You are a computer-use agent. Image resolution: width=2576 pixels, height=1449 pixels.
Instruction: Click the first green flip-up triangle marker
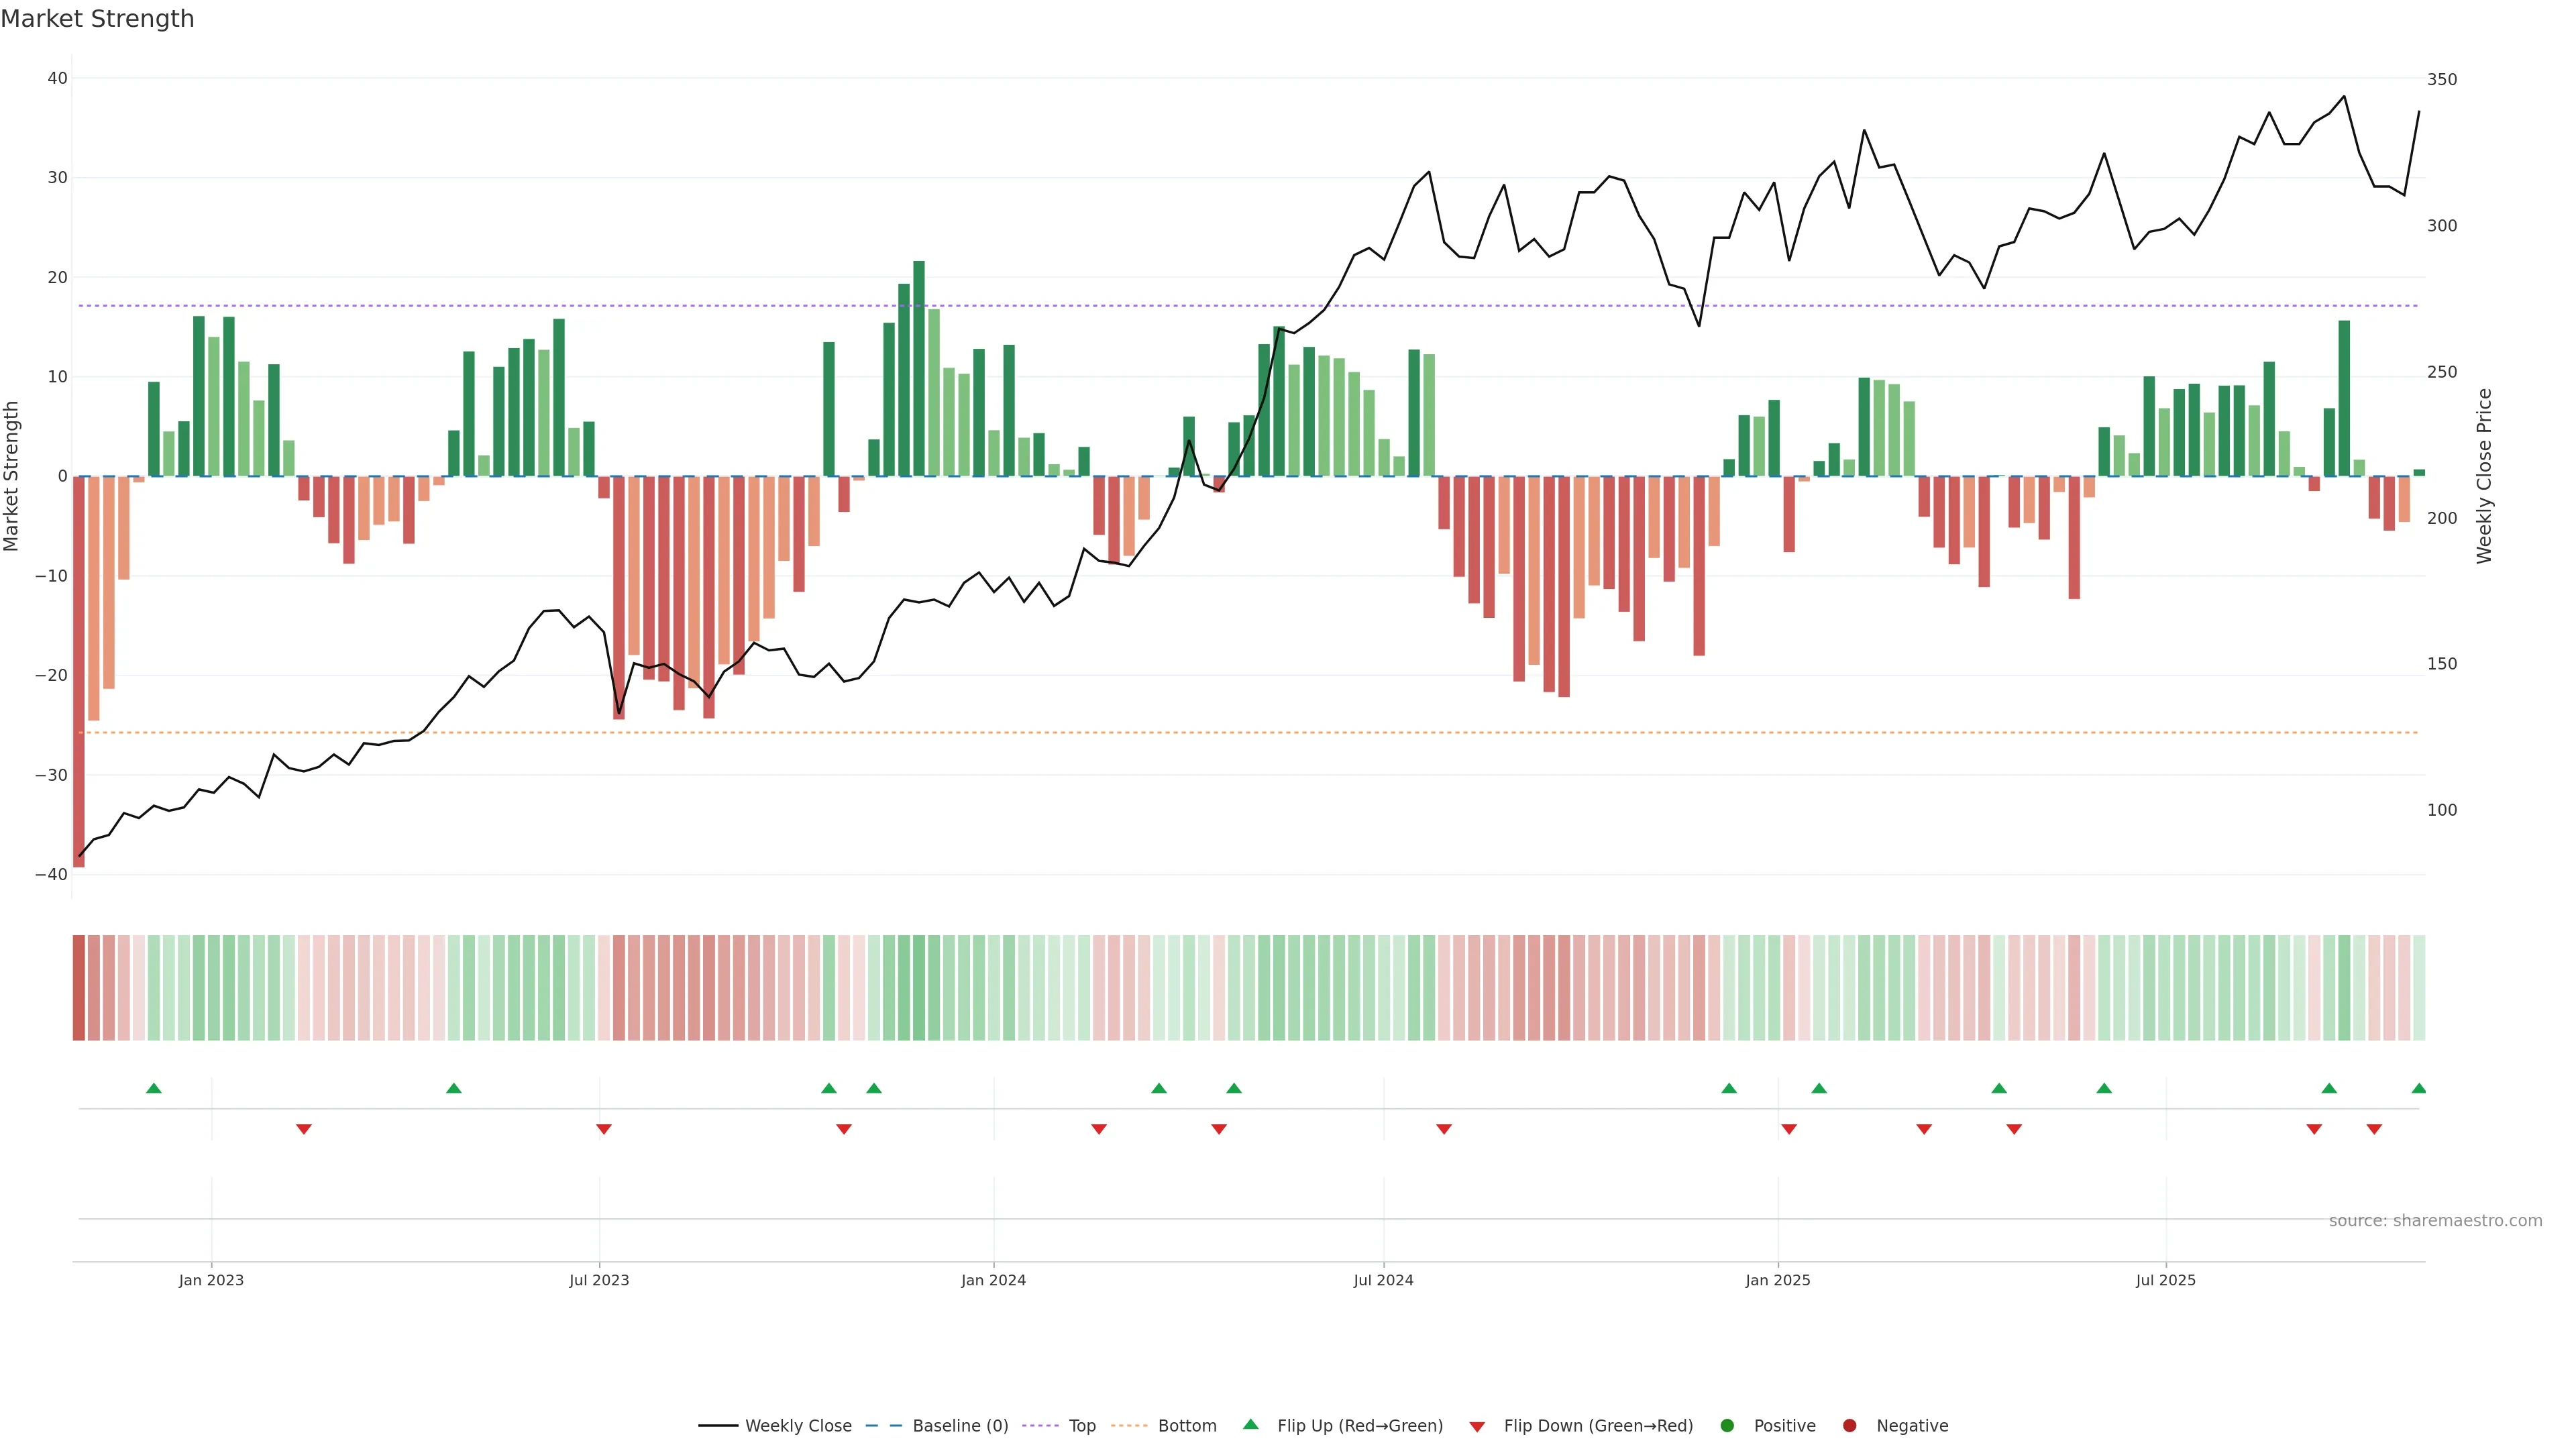[154, 1088]
